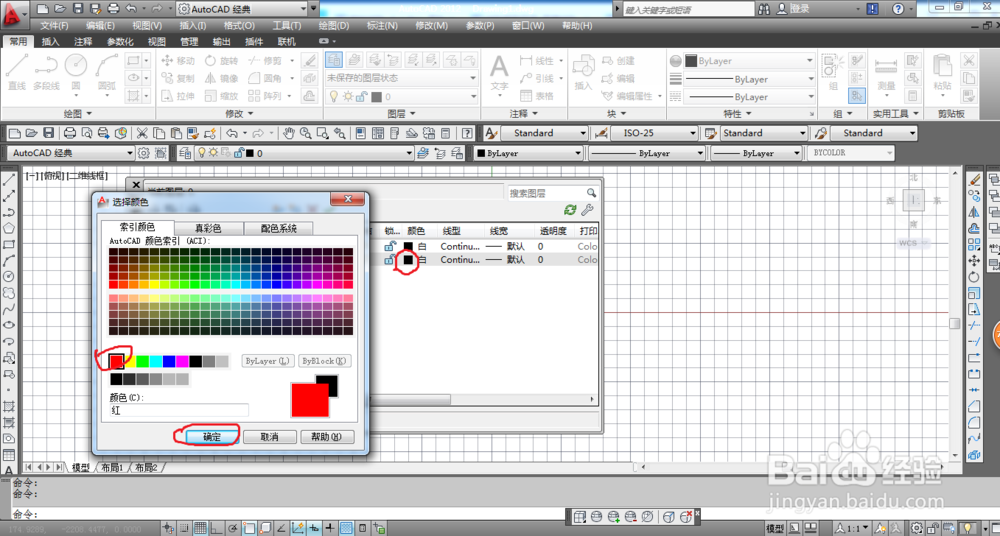Viewport: 1000px width, 536px height.
Task: Pick the green standard color swatch
Action: pos(143,361)
